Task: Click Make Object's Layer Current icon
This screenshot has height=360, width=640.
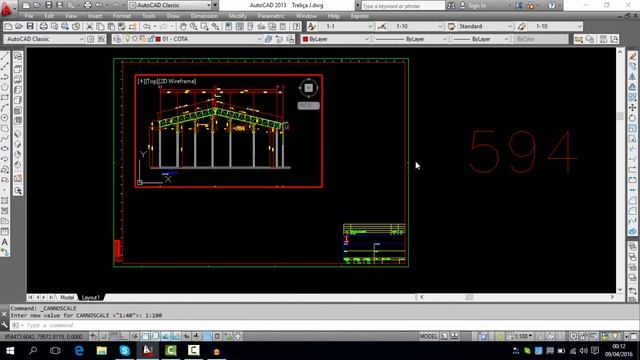Action: tap(268, 39)
